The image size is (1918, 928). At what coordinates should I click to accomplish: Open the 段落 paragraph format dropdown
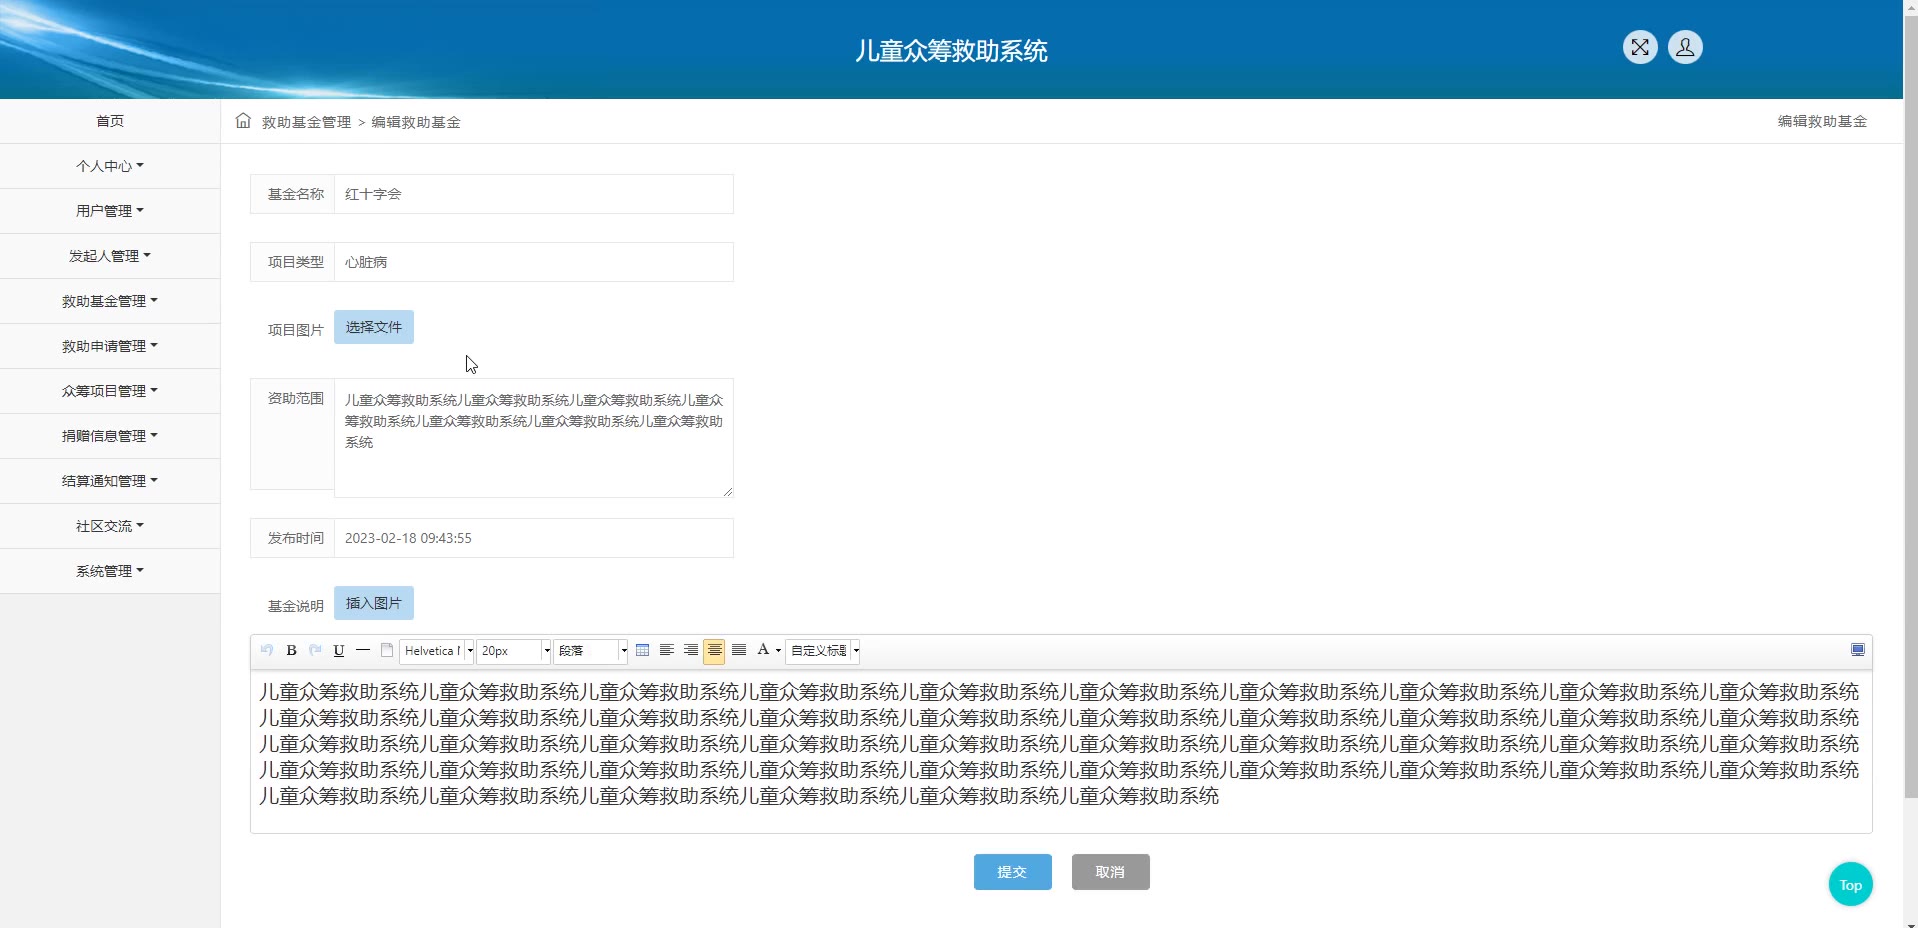[590, 651]
